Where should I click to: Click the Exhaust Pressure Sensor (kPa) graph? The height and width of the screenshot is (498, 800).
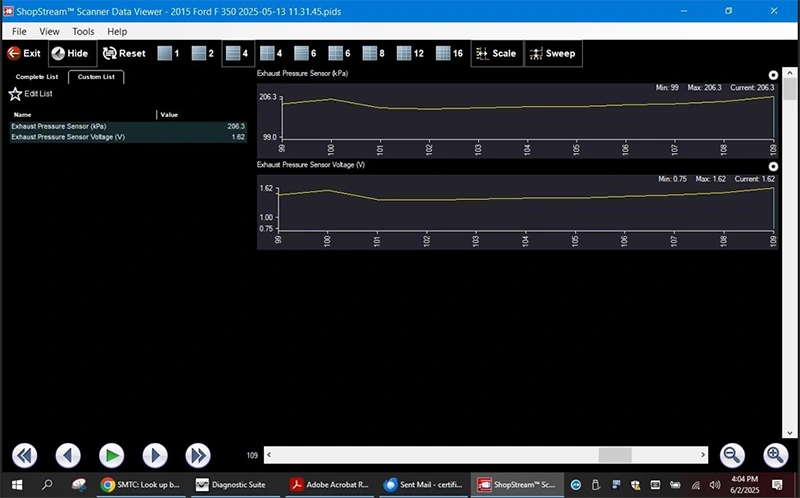coord(518,120)
